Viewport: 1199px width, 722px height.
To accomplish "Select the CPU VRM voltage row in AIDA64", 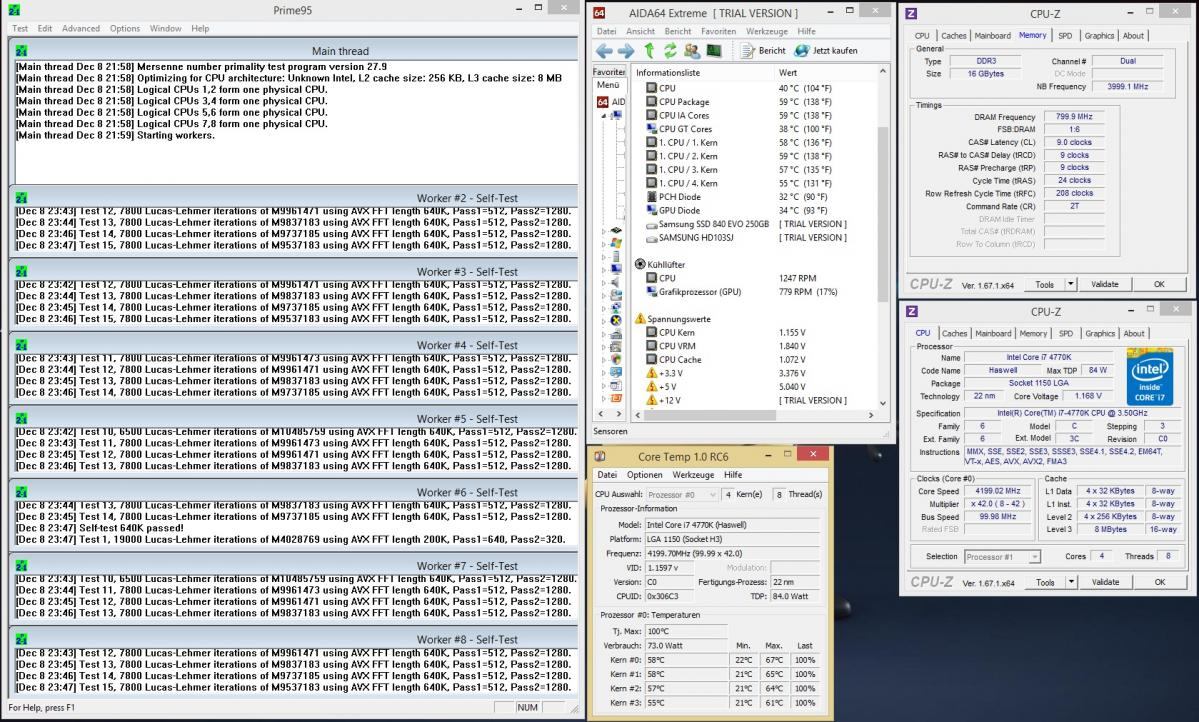I will pos(754,346).
